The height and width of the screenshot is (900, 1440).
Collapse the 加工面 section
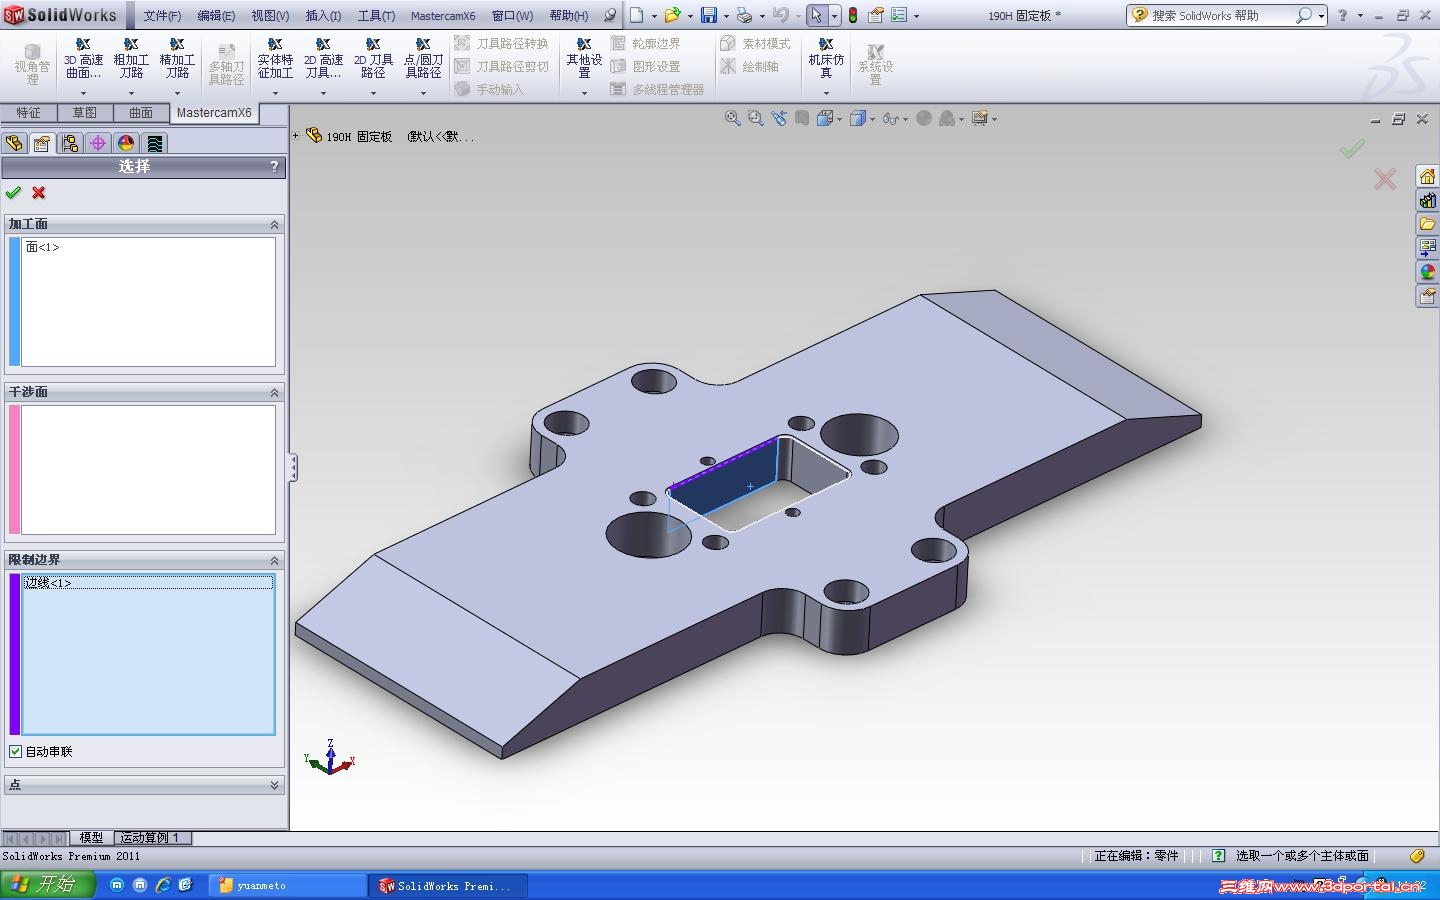click(274, 224)
